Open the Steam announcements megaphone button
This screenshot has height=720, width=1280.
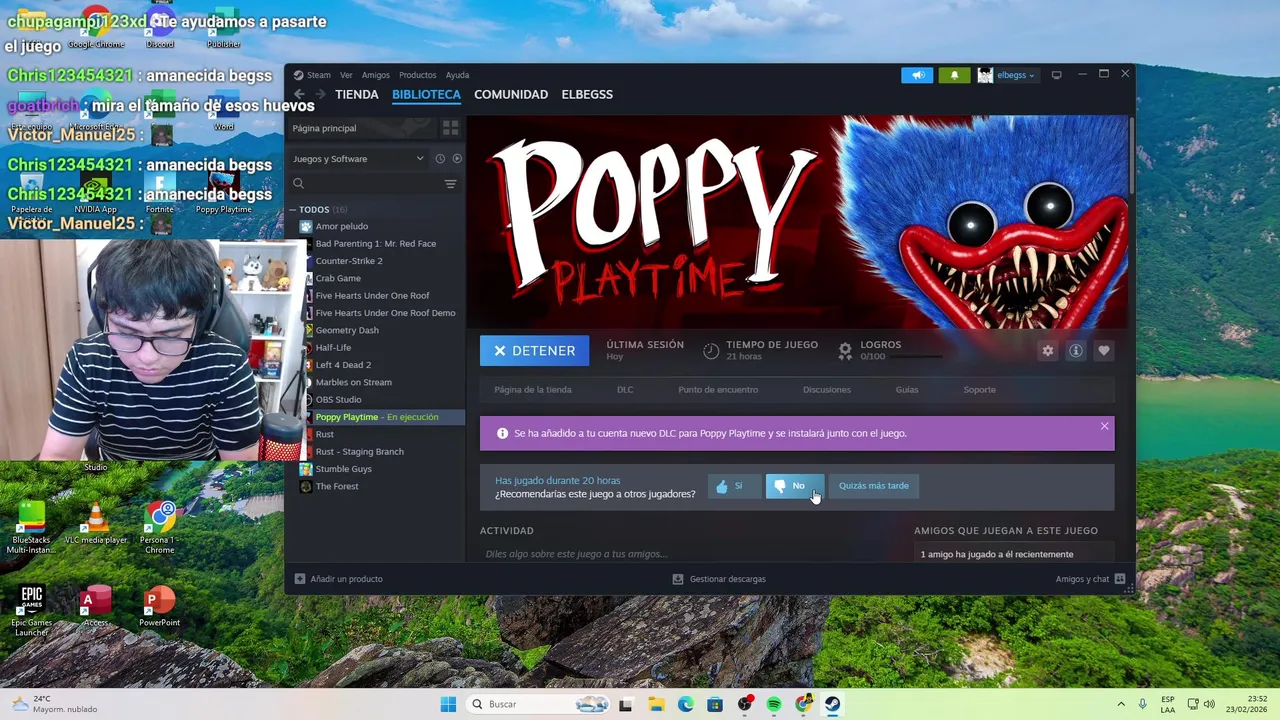point(917,75)
